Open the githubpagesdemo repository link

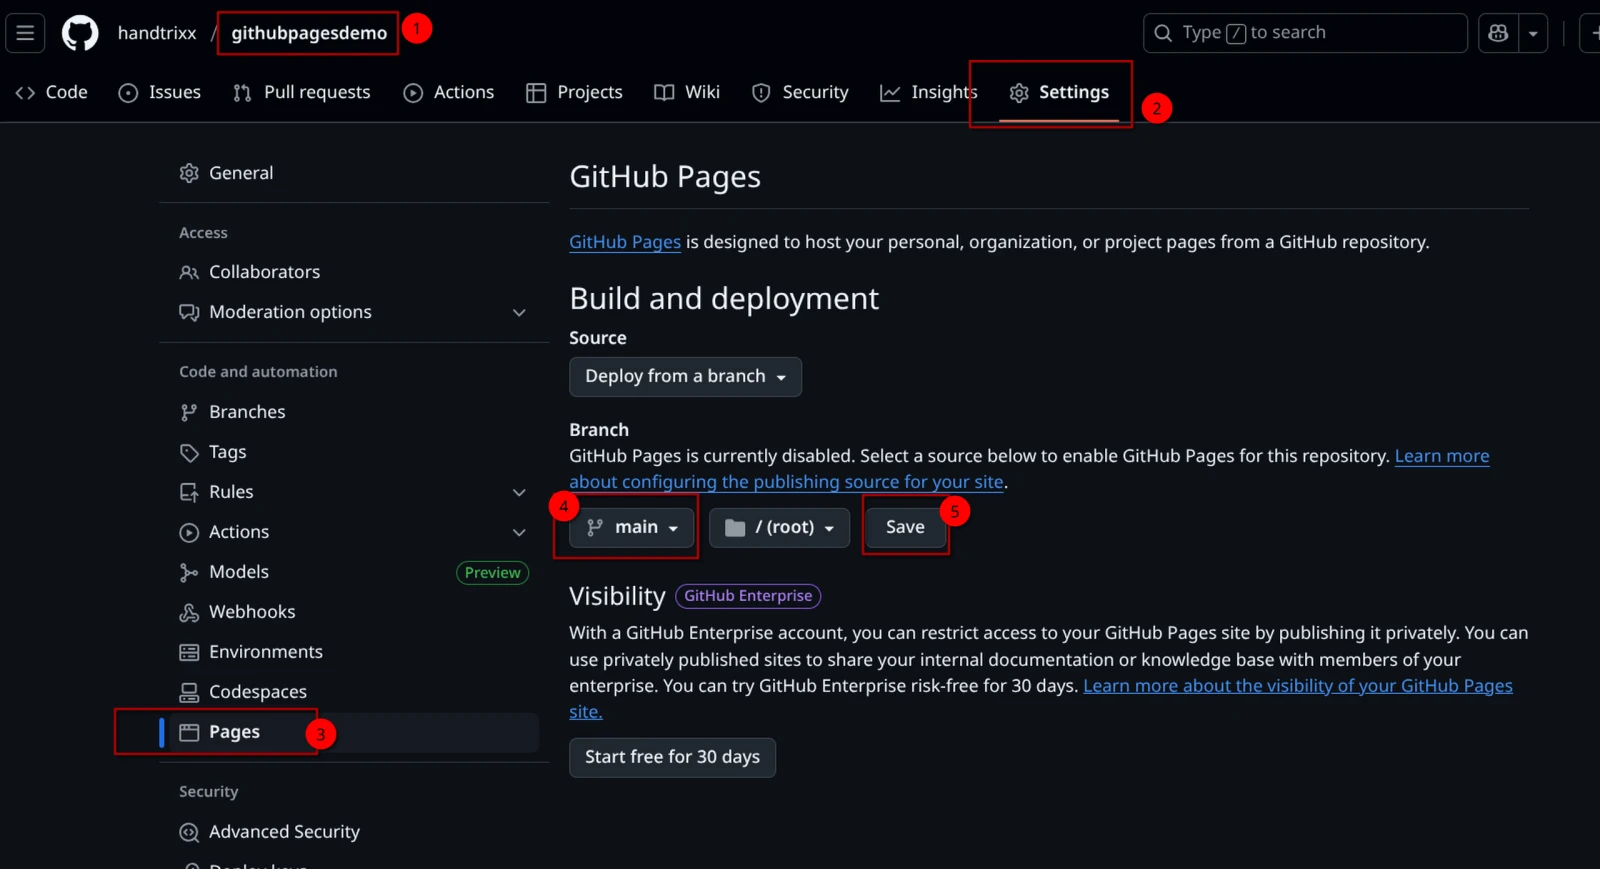tap(309, 33)
